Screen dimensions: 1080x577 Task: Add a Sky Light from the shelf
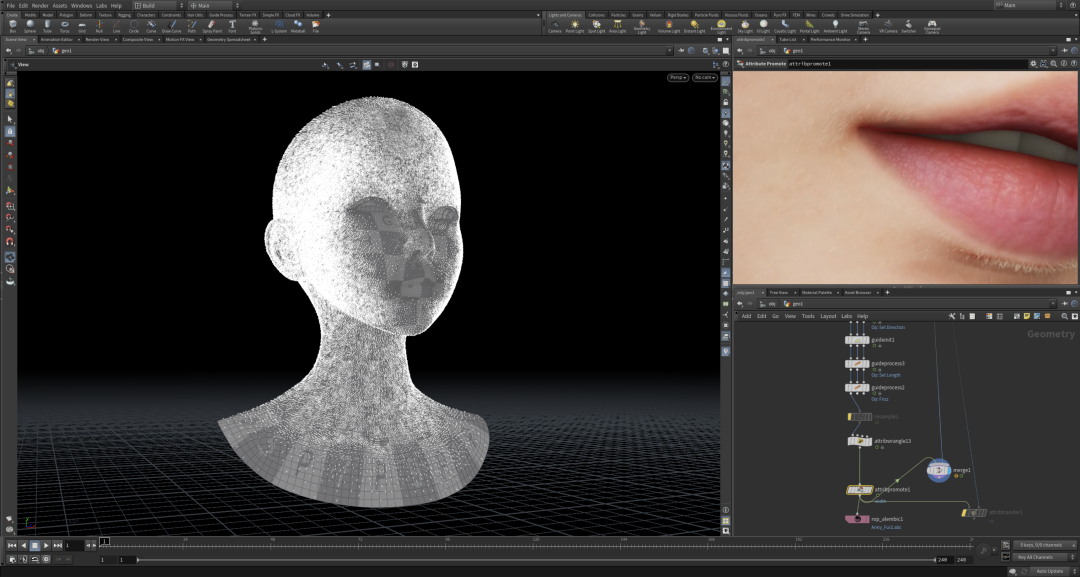pyautogui.click(x=745, y=26)
